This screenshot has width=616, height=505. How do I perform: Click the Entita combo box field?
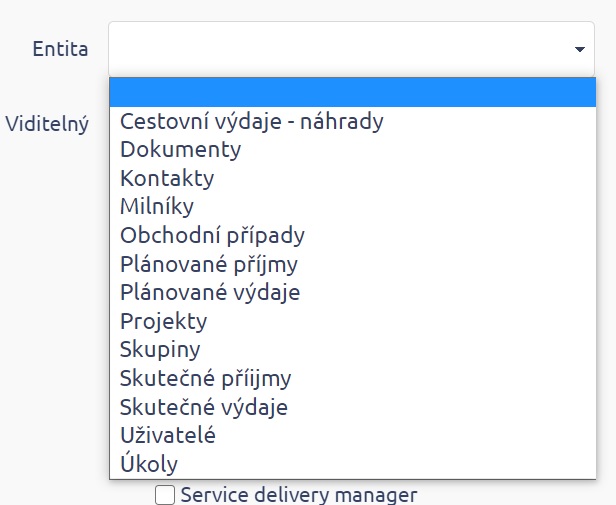click(340, 48)
